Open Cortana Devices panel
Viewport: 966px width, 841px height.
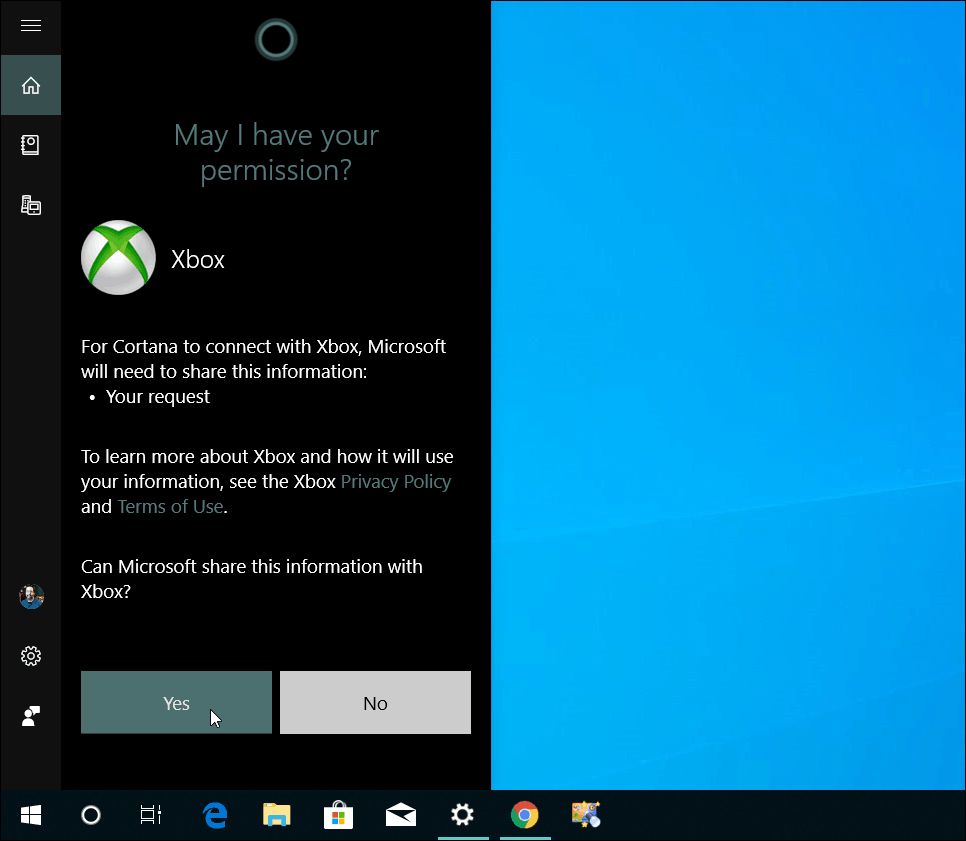[x=31, y=205]
